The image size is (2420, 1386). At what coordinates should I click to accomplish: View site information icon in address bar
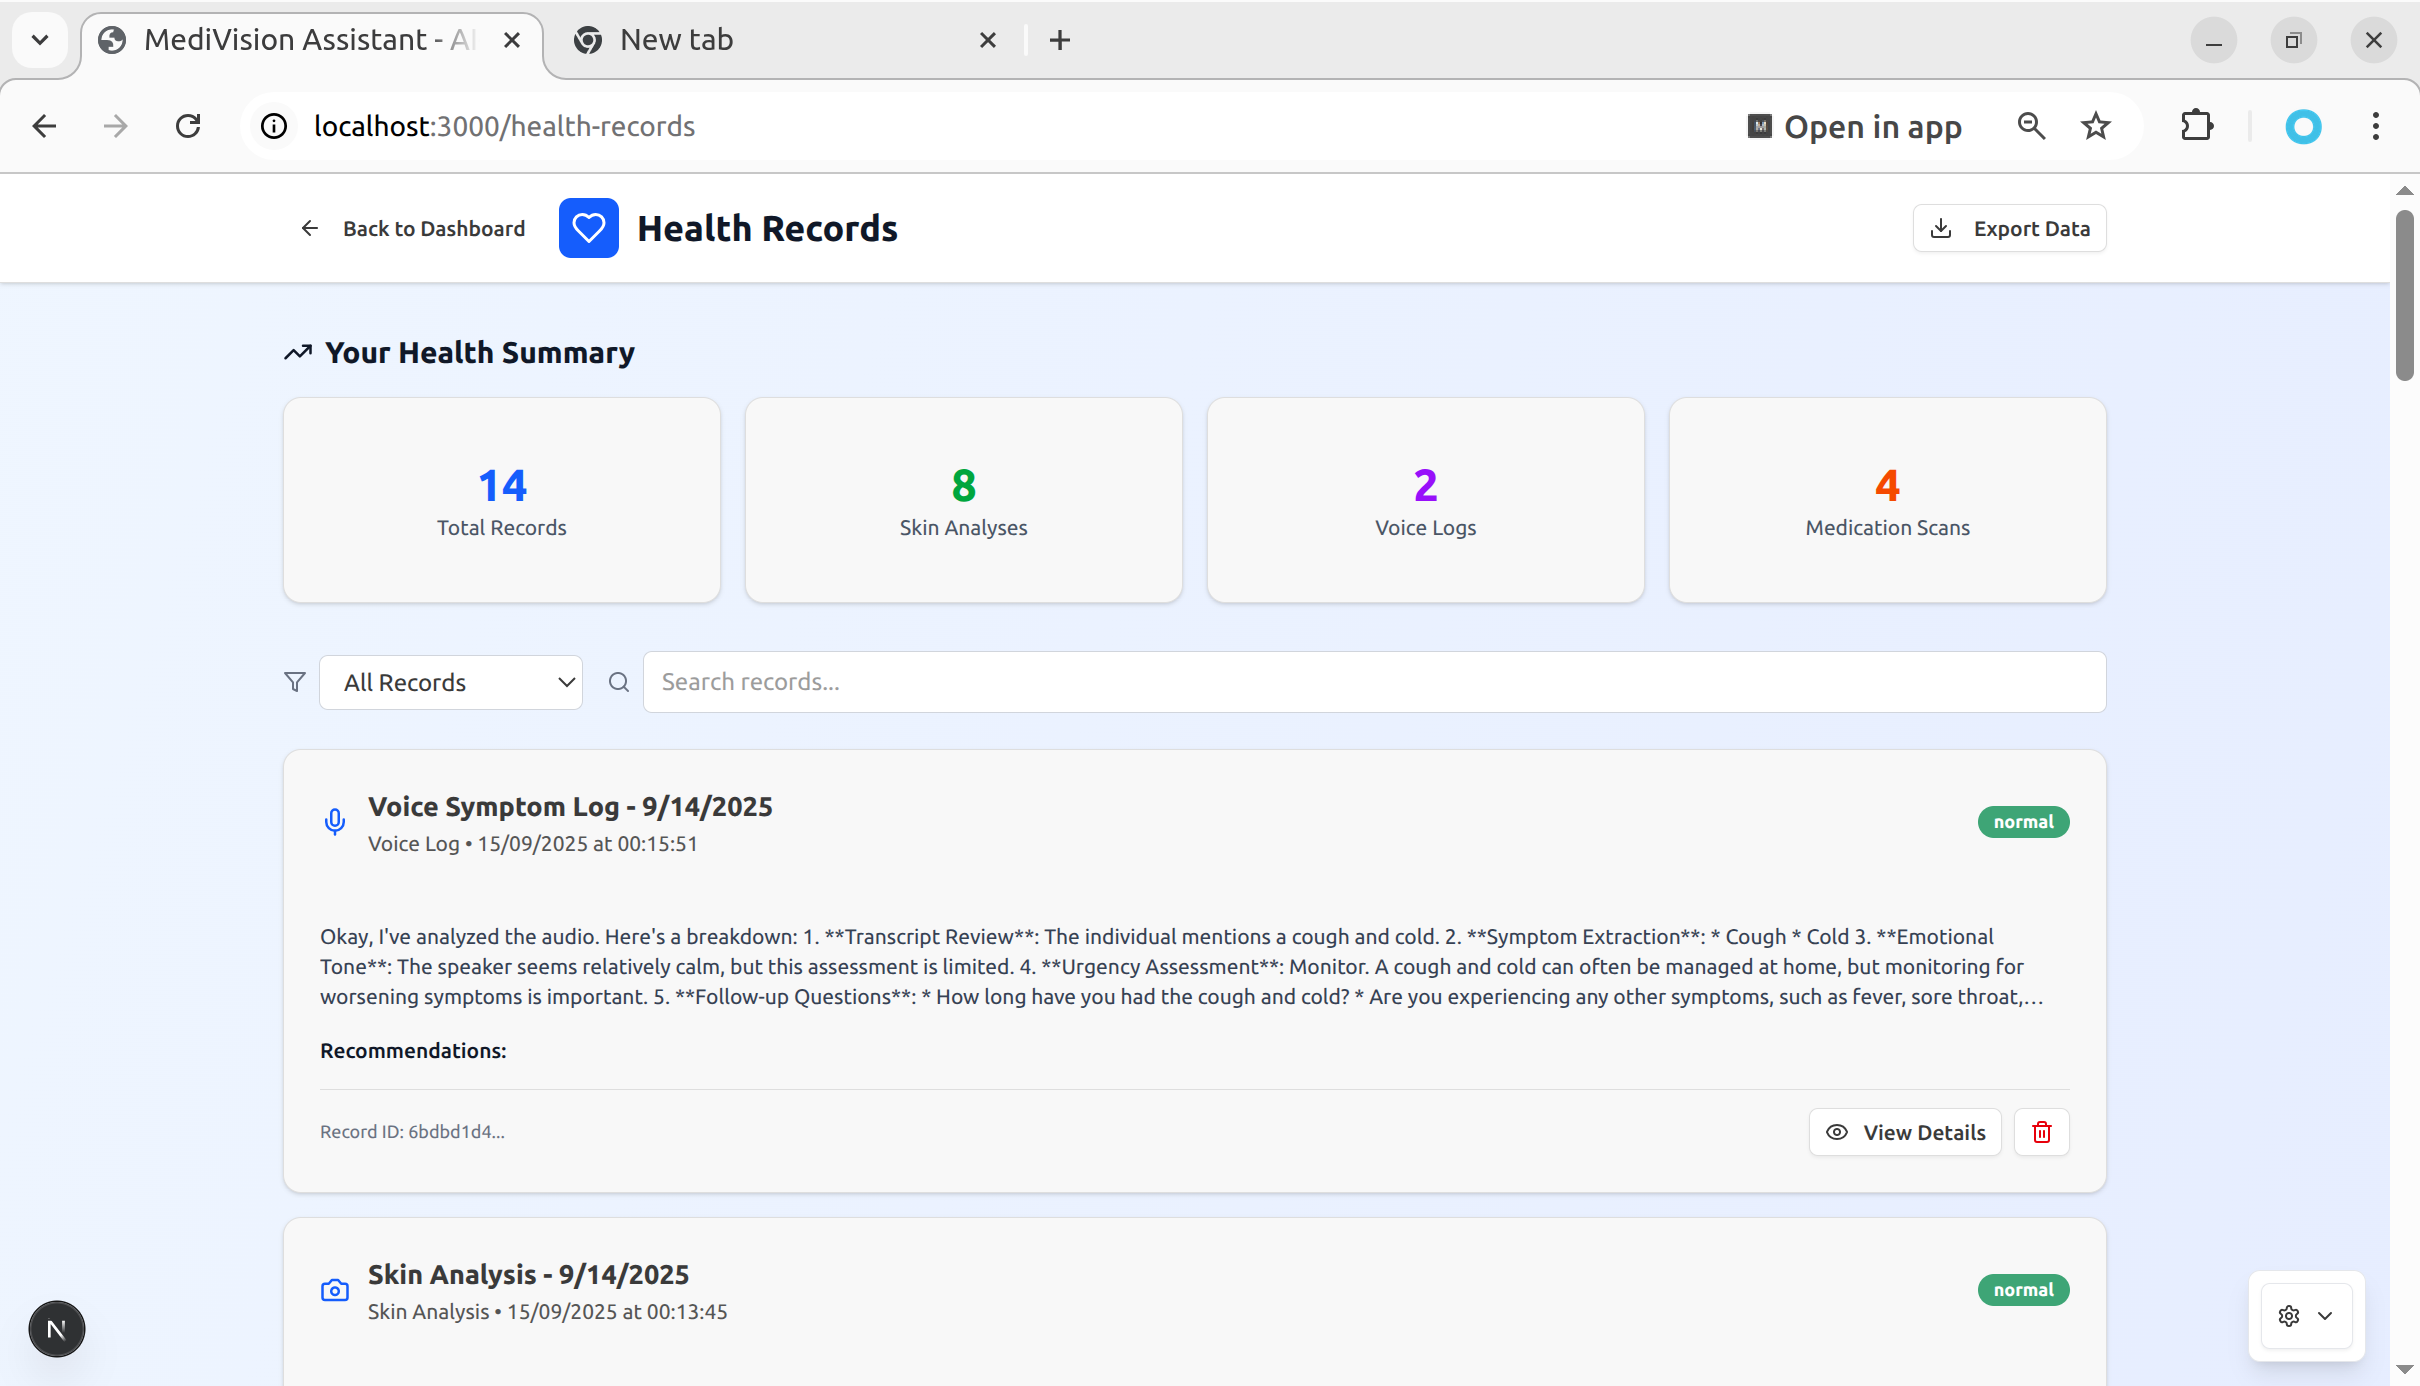coord(274,126)
